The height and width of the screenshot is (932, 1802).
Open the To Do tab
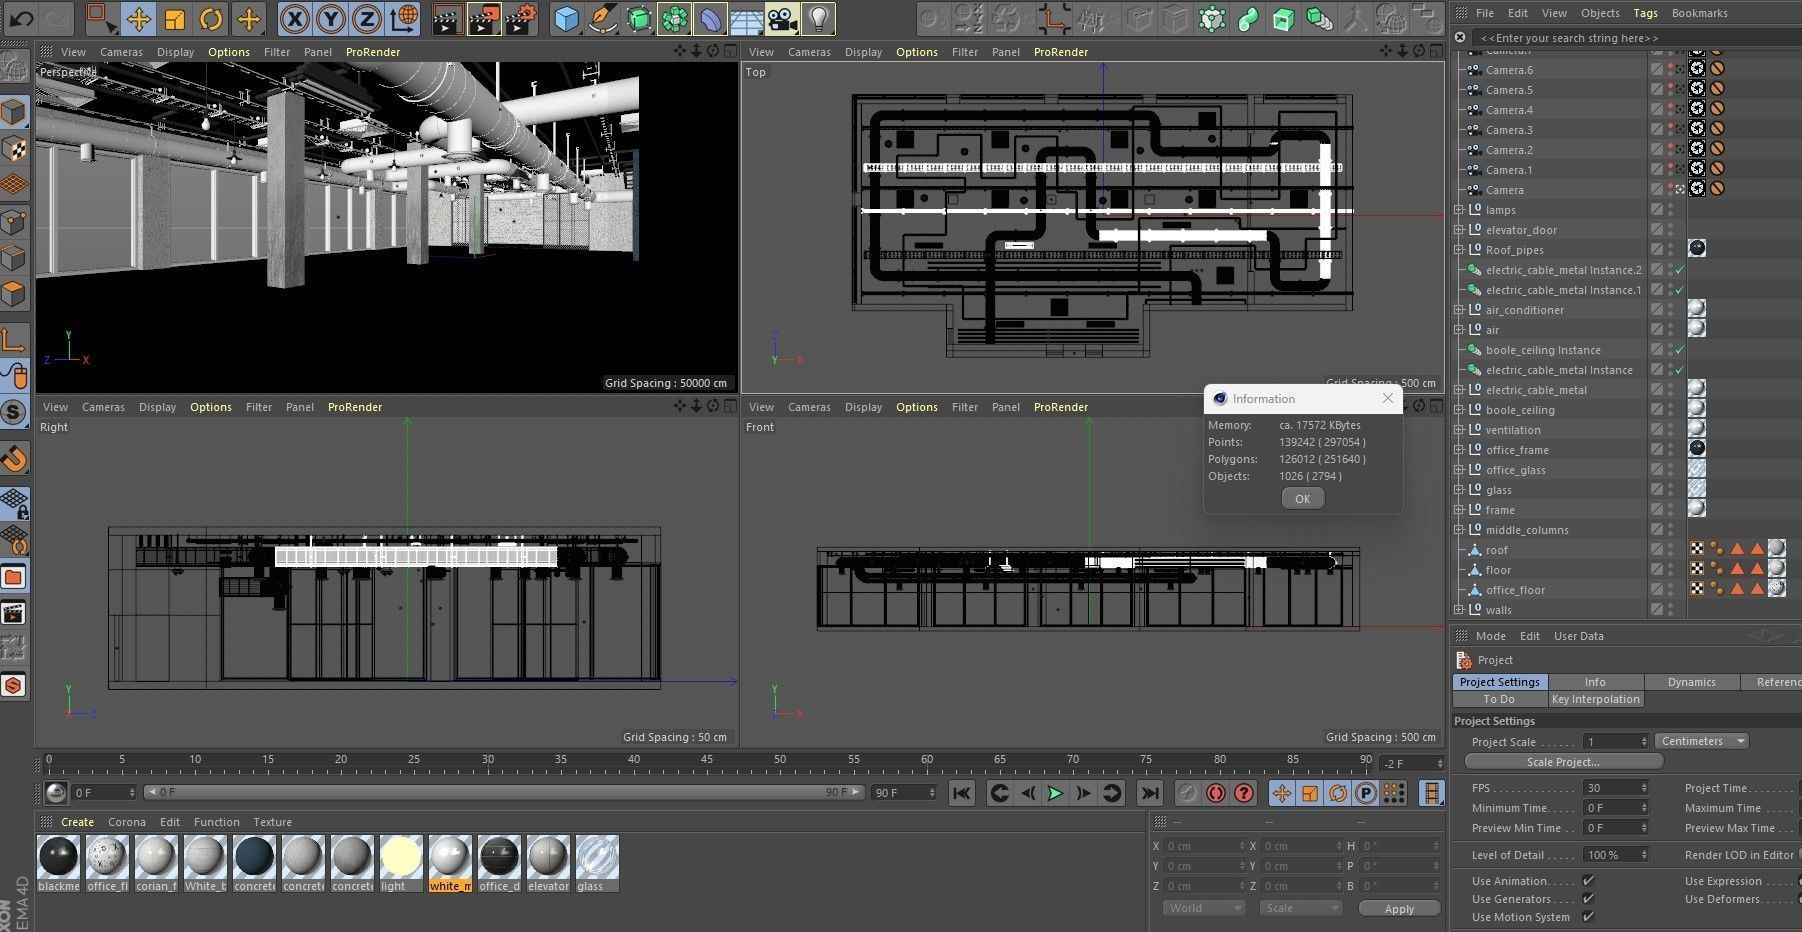click(1499, 699)
